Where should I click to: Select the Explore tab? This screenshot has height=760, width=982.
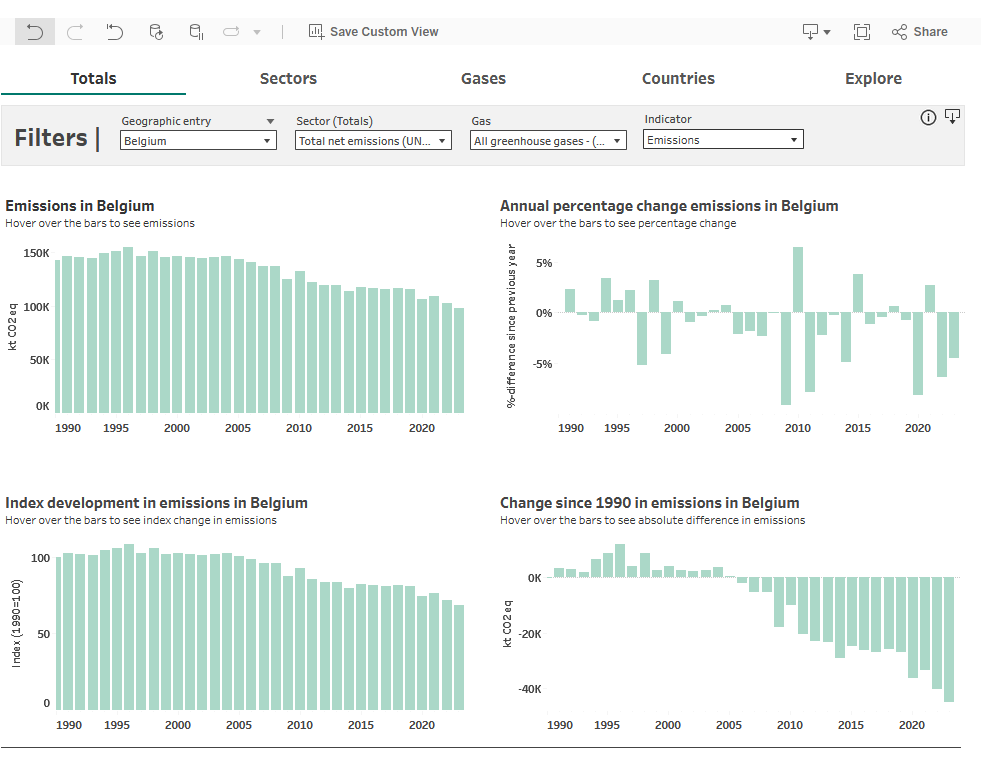point(873,79)
